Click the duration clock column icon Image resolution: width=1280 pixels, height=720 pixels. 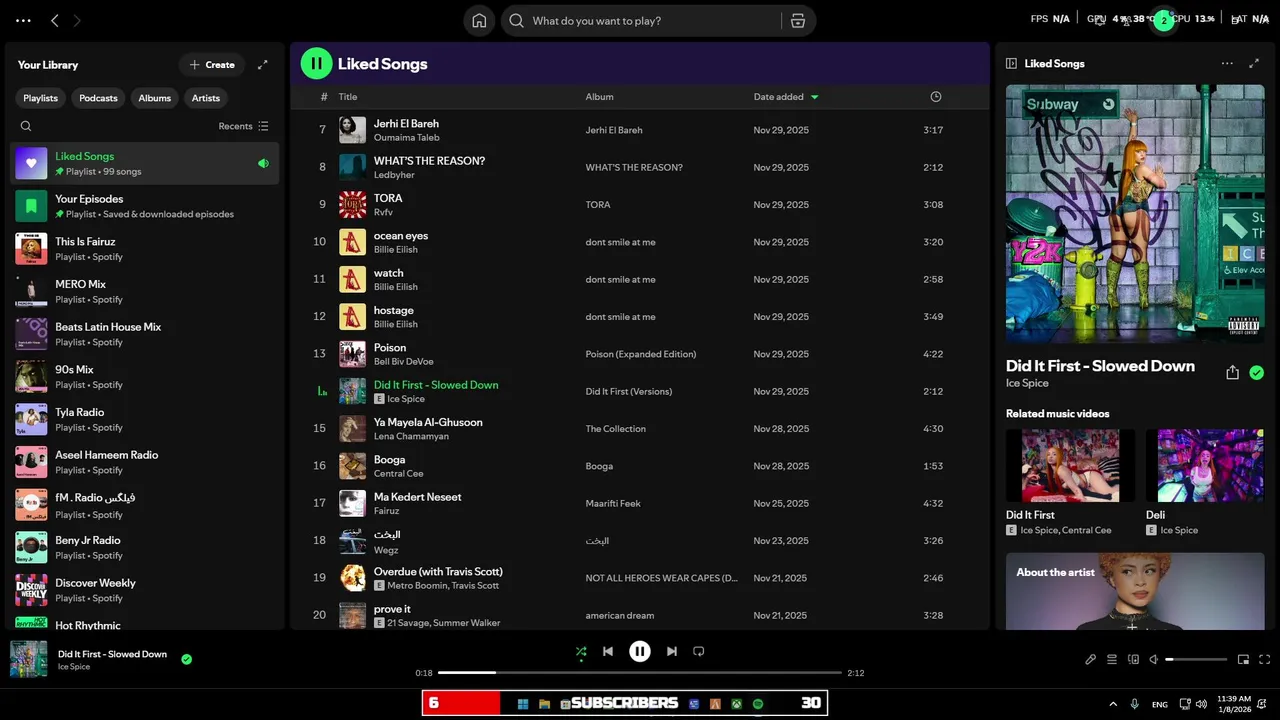point(936,97)
